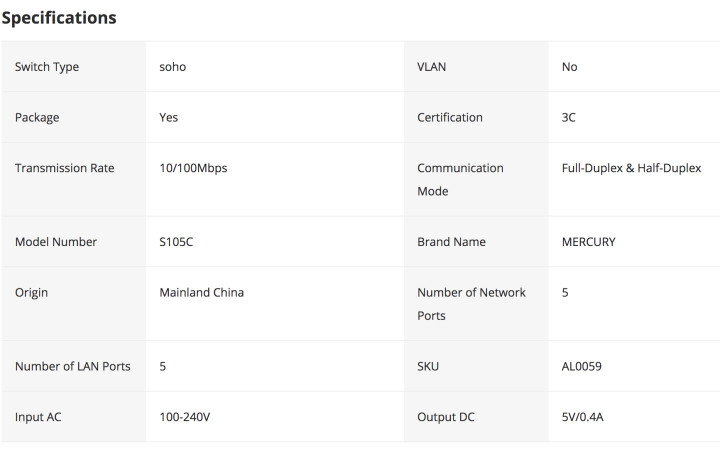Image resolution: width=720 pixels, height=468 pixels.
Task: Click the Certification value '3C'
Action: (x=569, y=117)
